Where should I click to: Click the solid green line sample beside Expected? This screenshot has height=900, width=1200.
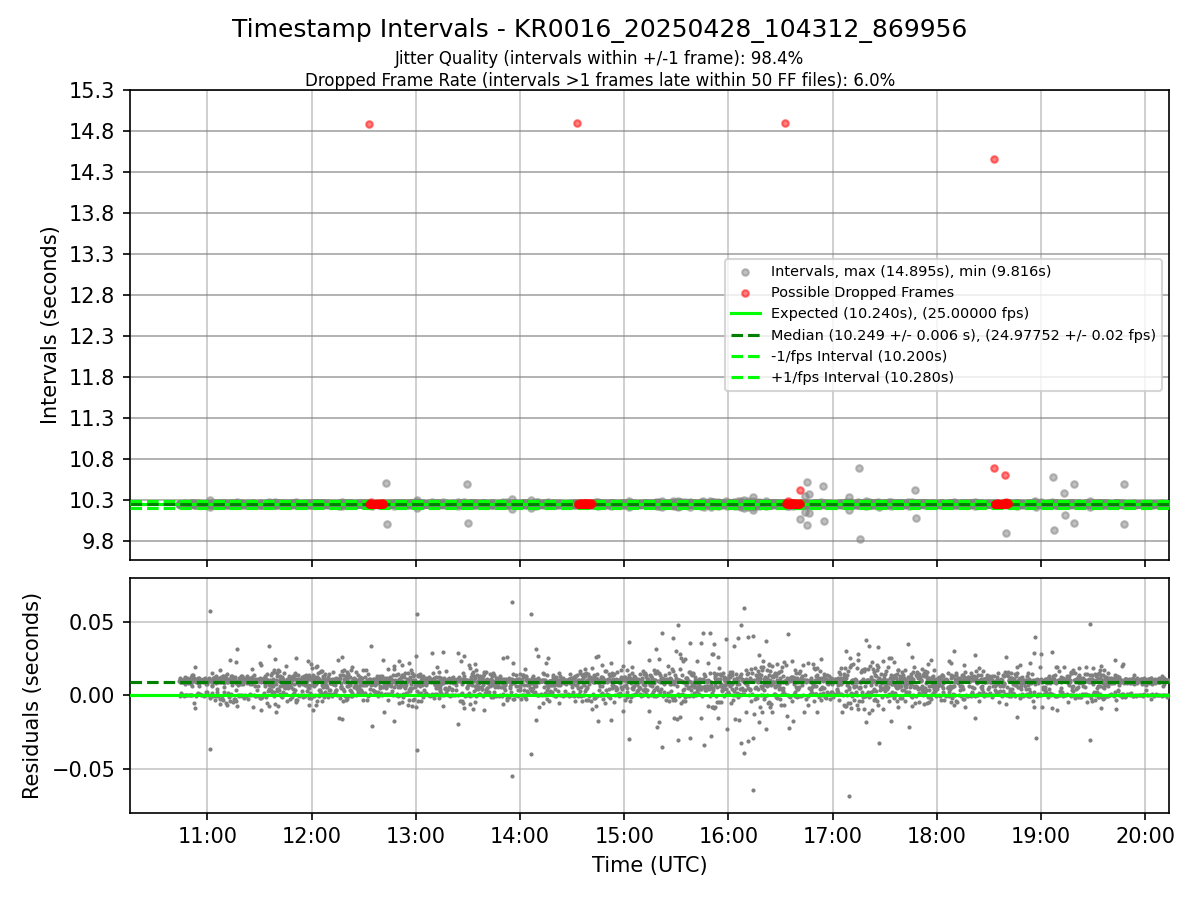(746, 314)
